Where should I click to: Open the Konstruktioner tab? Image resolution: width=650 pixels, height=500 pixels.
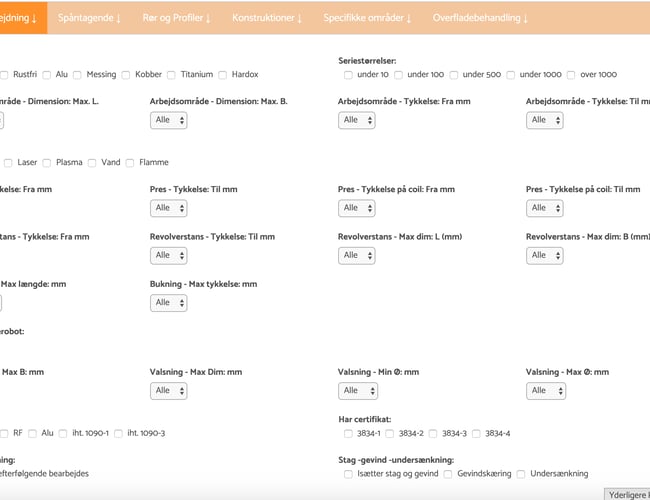[x=266, y=18]
